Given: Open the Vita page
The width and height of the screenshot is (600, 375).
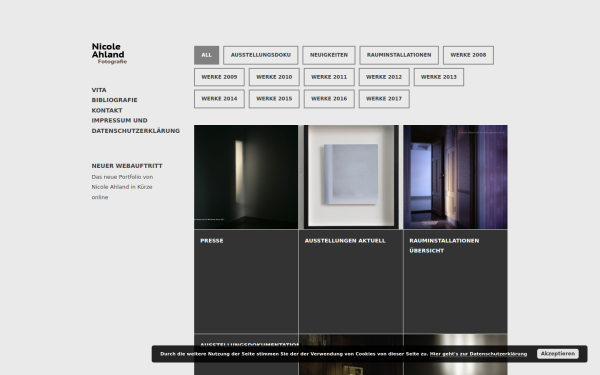Looking at the screenshot, I should click(99, 90).
